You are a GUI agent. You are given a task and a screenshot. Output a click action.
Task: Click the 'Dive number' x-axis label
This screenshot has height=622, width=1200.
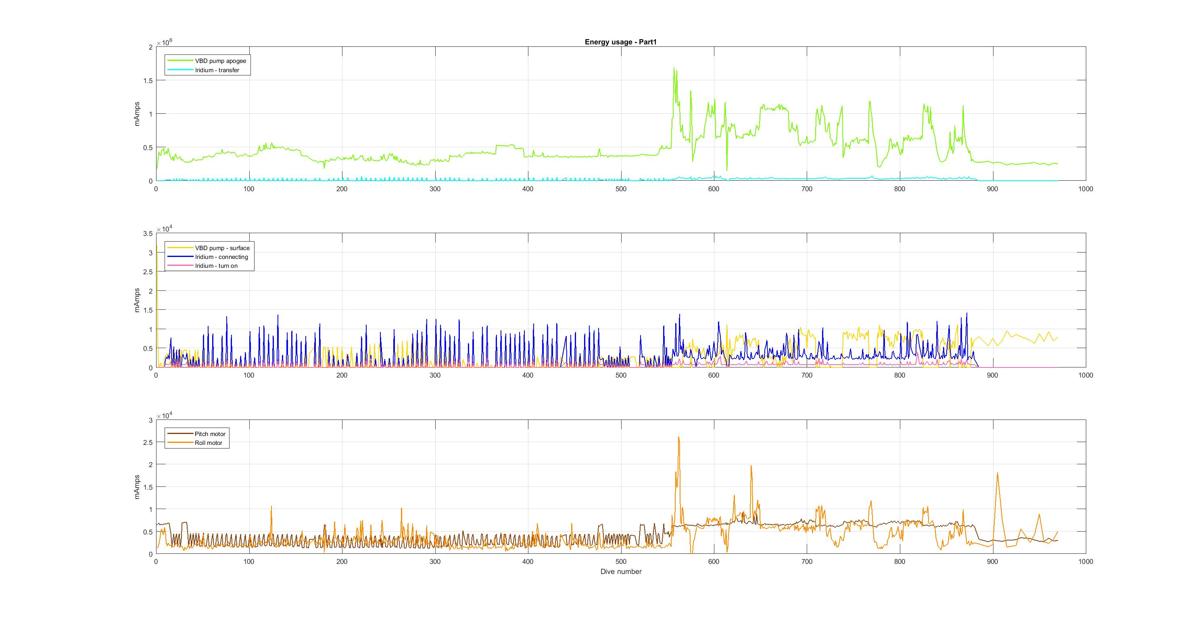point(620,572)
